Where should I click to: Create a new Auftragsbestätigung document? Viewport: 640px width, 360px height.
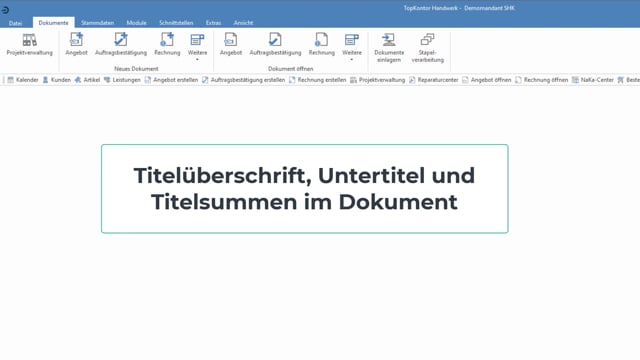[x=121, y=44]
